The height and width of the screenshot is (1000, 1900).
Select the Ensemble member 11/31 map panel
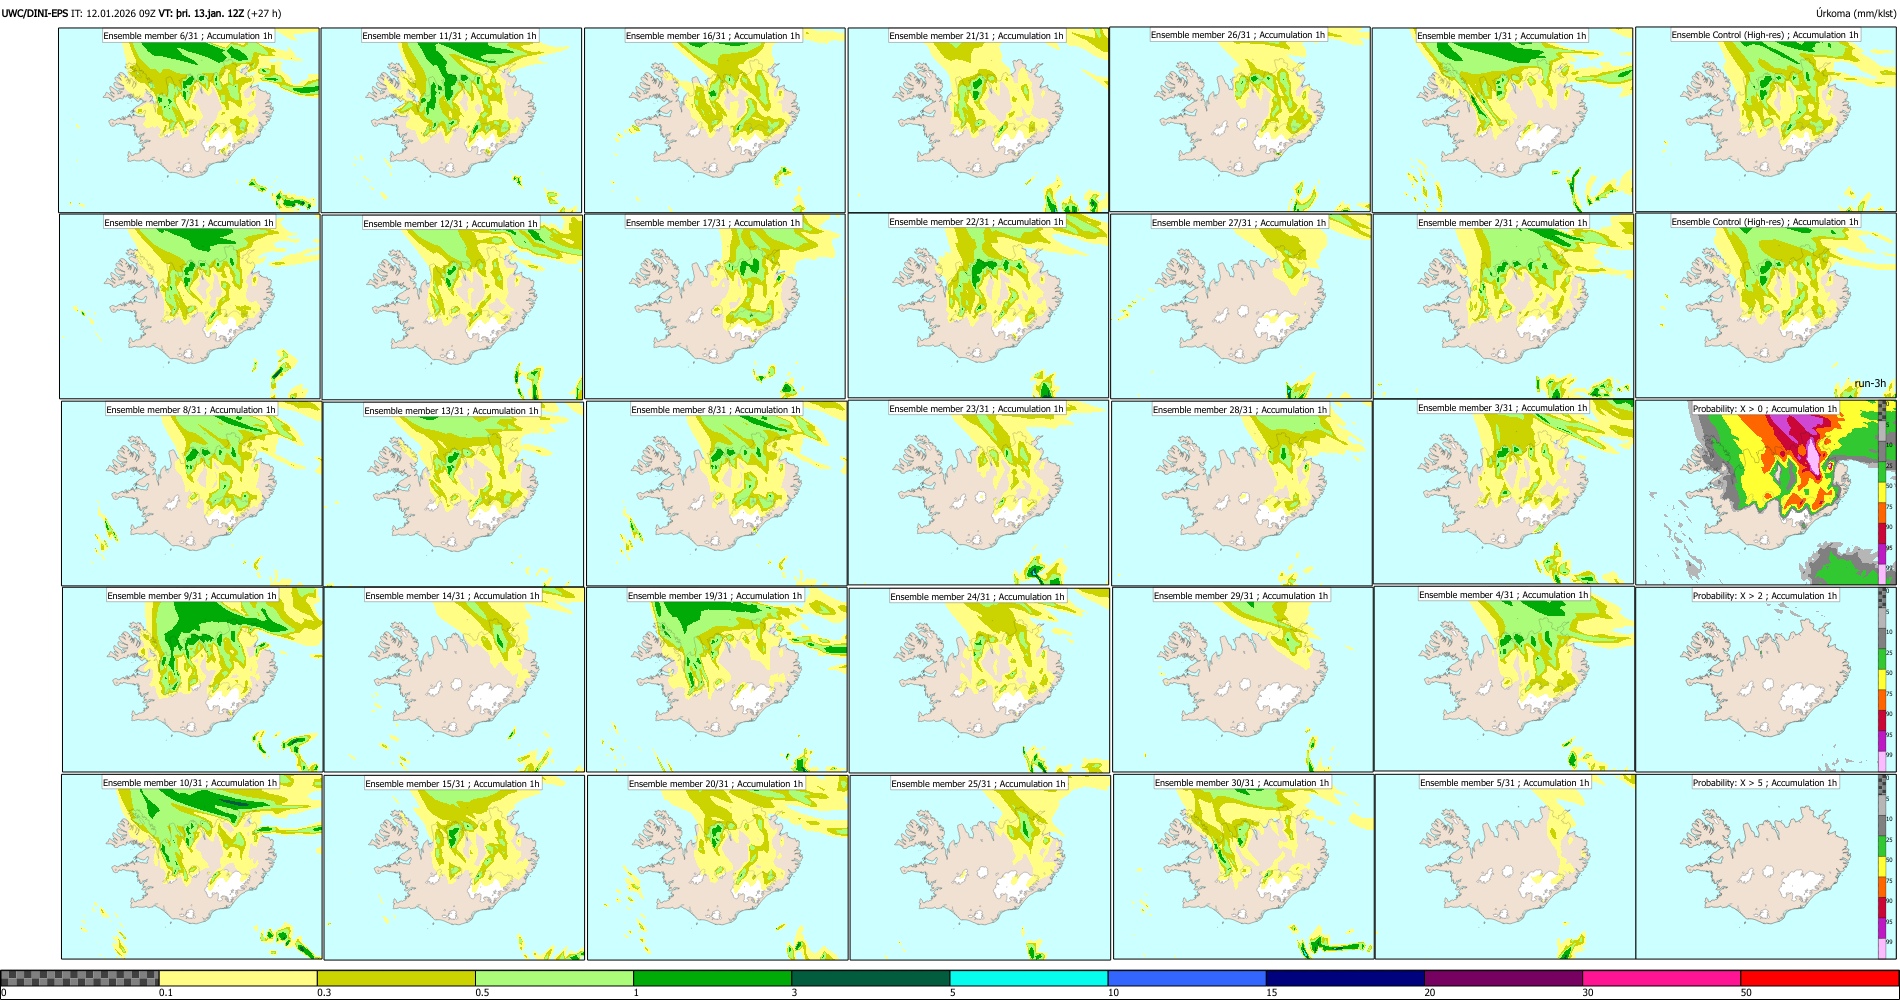tap(451, 120)
